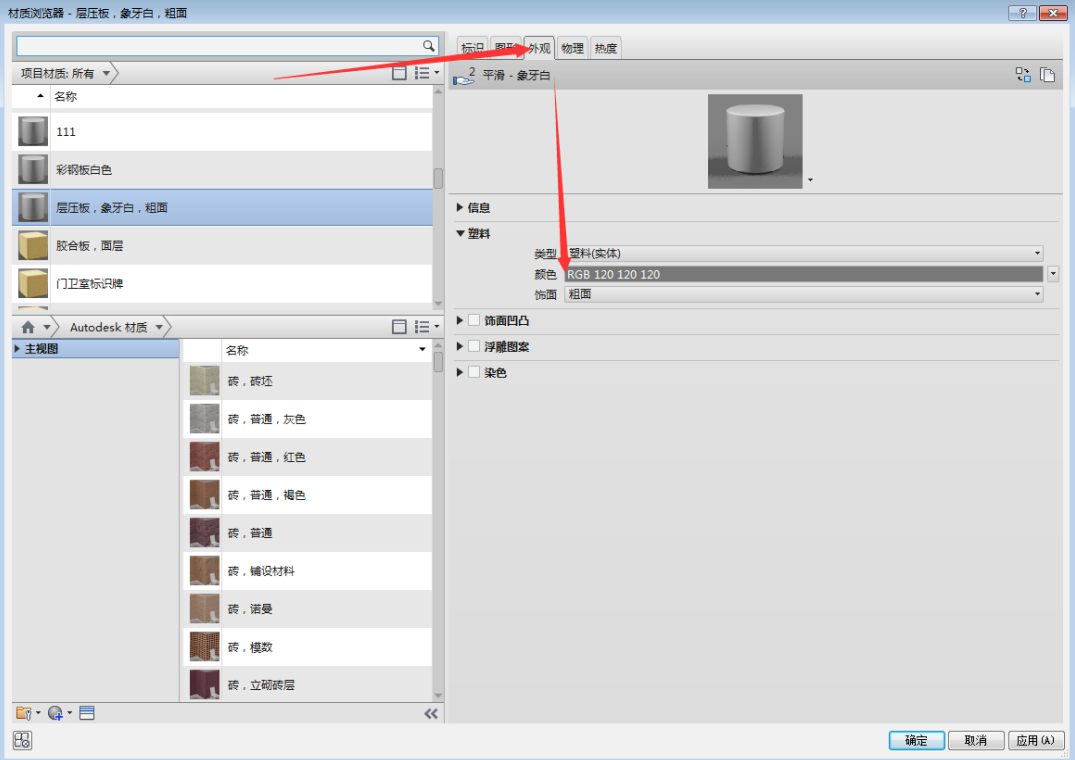
Task: Click the 确定 button
Action: 917,740
